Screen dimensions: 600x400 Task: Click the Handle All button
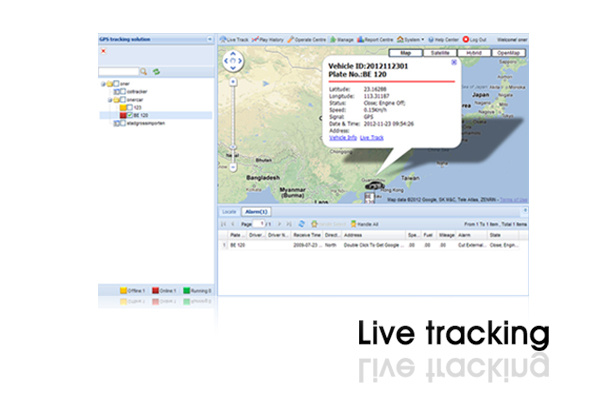[364, 224]
